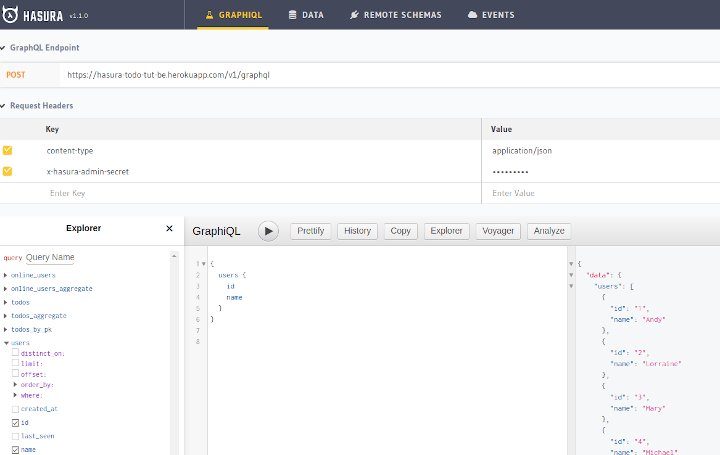The image size is (720, 455).
Task: Expand online_users in Explorer
Action: (6, 275)
